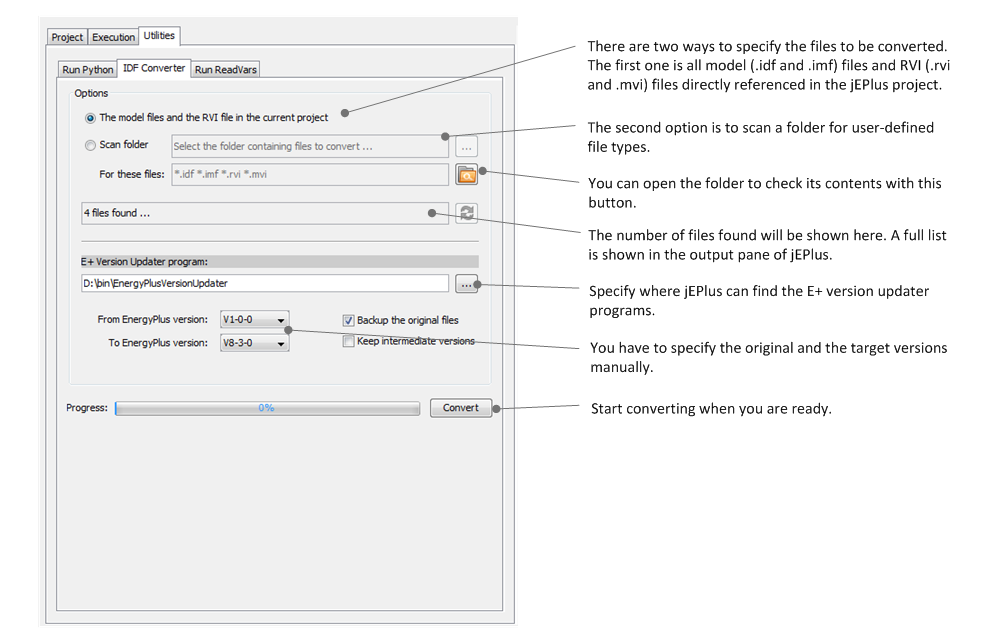The height and width of the screenshot is (643, 983).
Task: Browse for the scan folder location
Action: pyautogui.click(x=466, y=147)
